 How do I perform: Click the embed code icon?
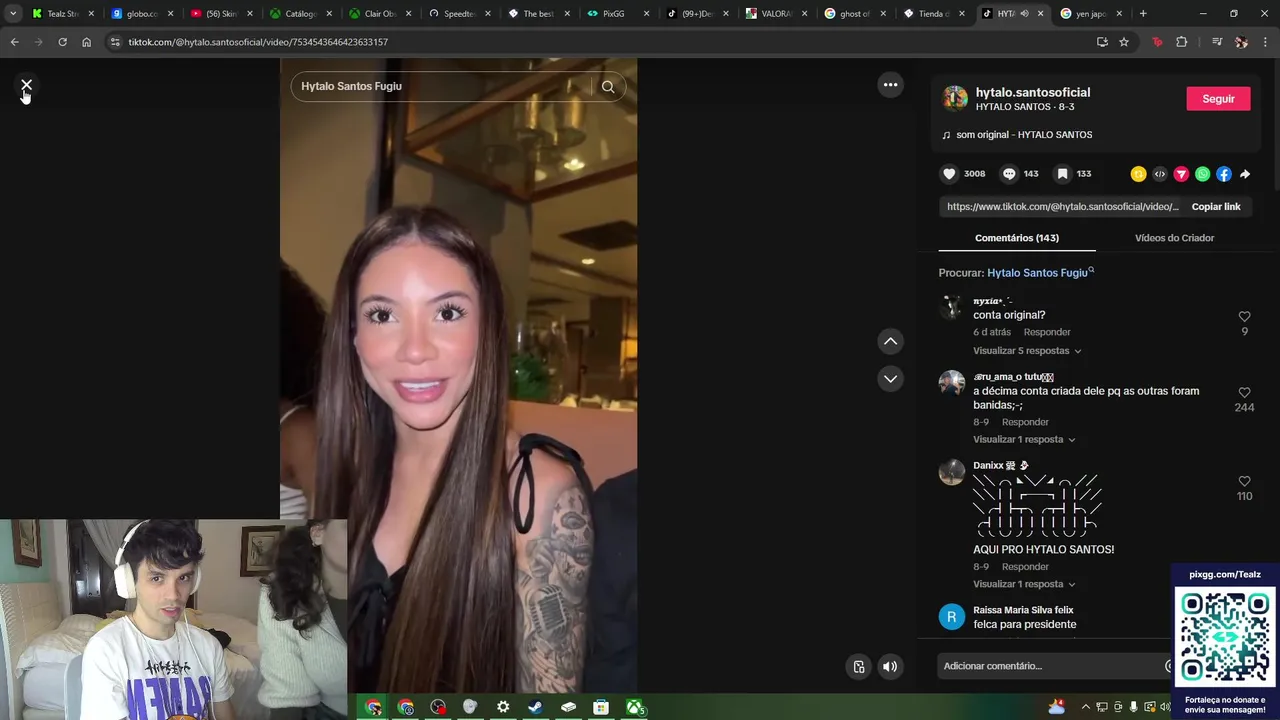click(1160, 174)
